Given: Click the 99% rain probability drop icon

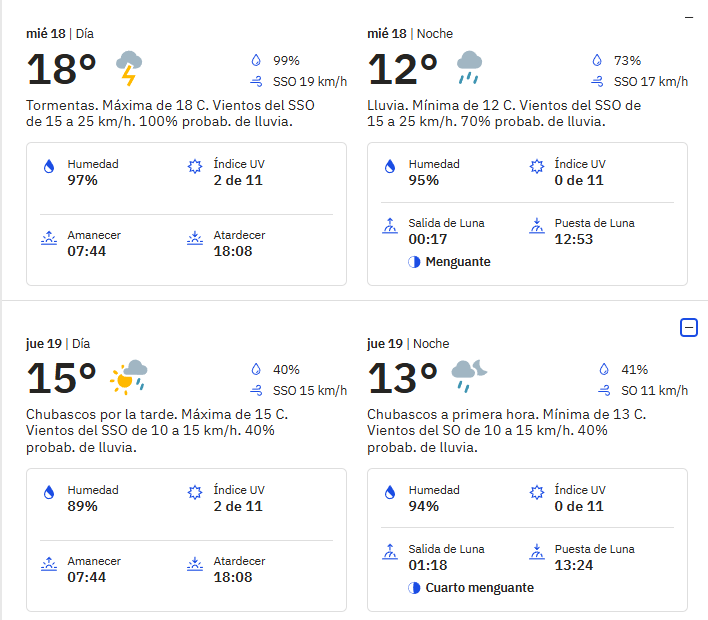Looking at the screenshot, I should coord(256,60).
